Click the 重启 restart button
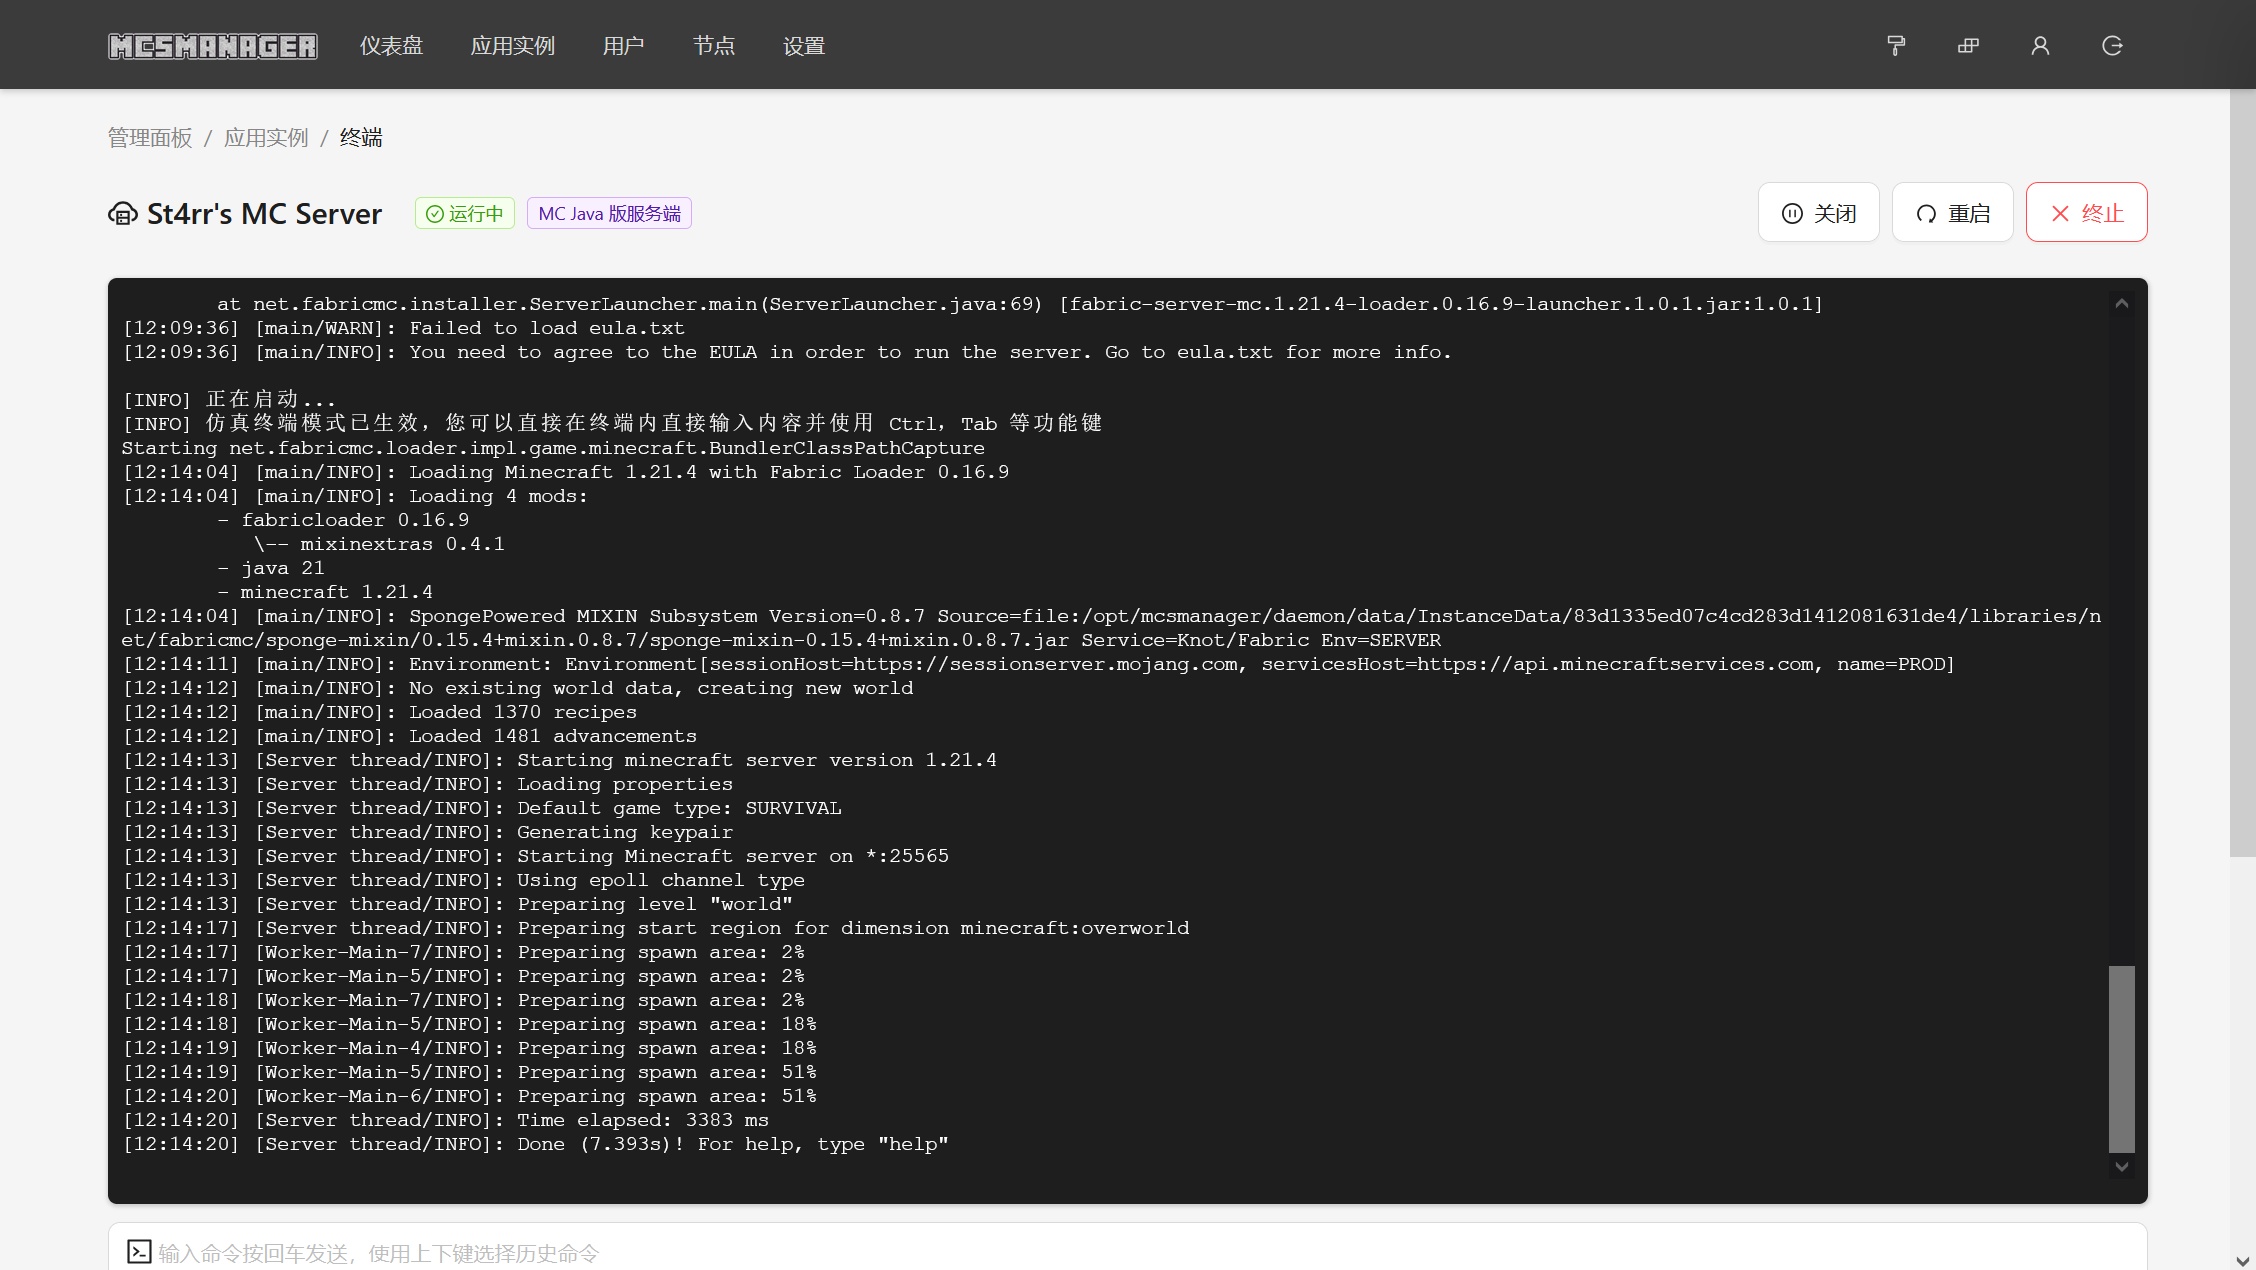This screenshot has width=2256, height=1270. point(1952,212)
